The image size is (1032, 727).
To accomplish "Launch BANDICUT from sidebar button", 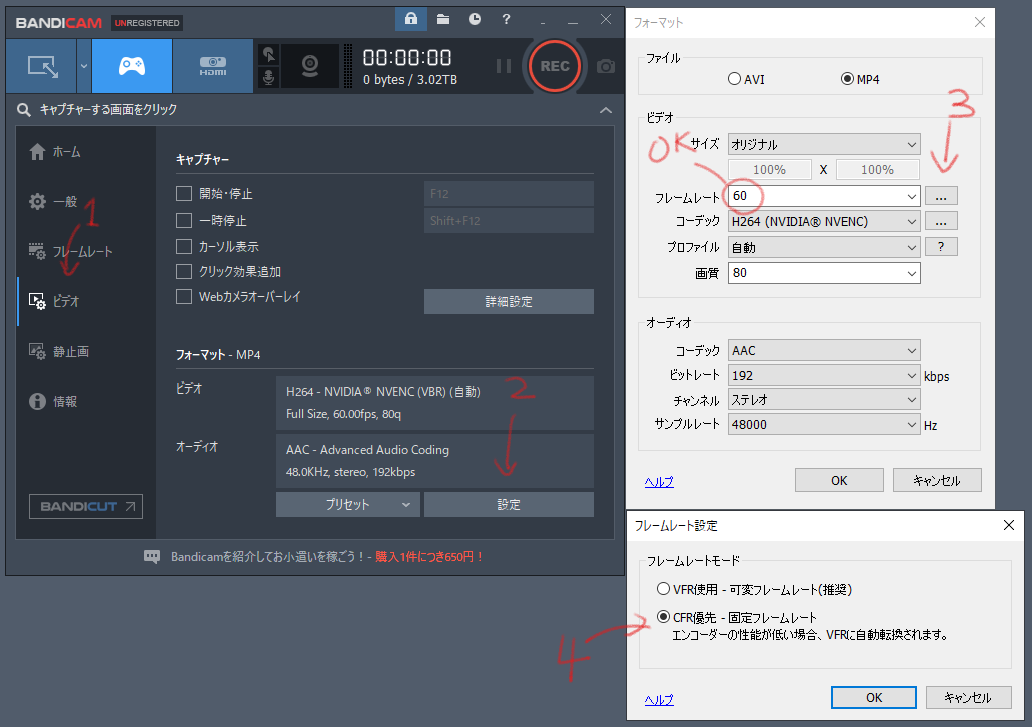I will [86, 507].
